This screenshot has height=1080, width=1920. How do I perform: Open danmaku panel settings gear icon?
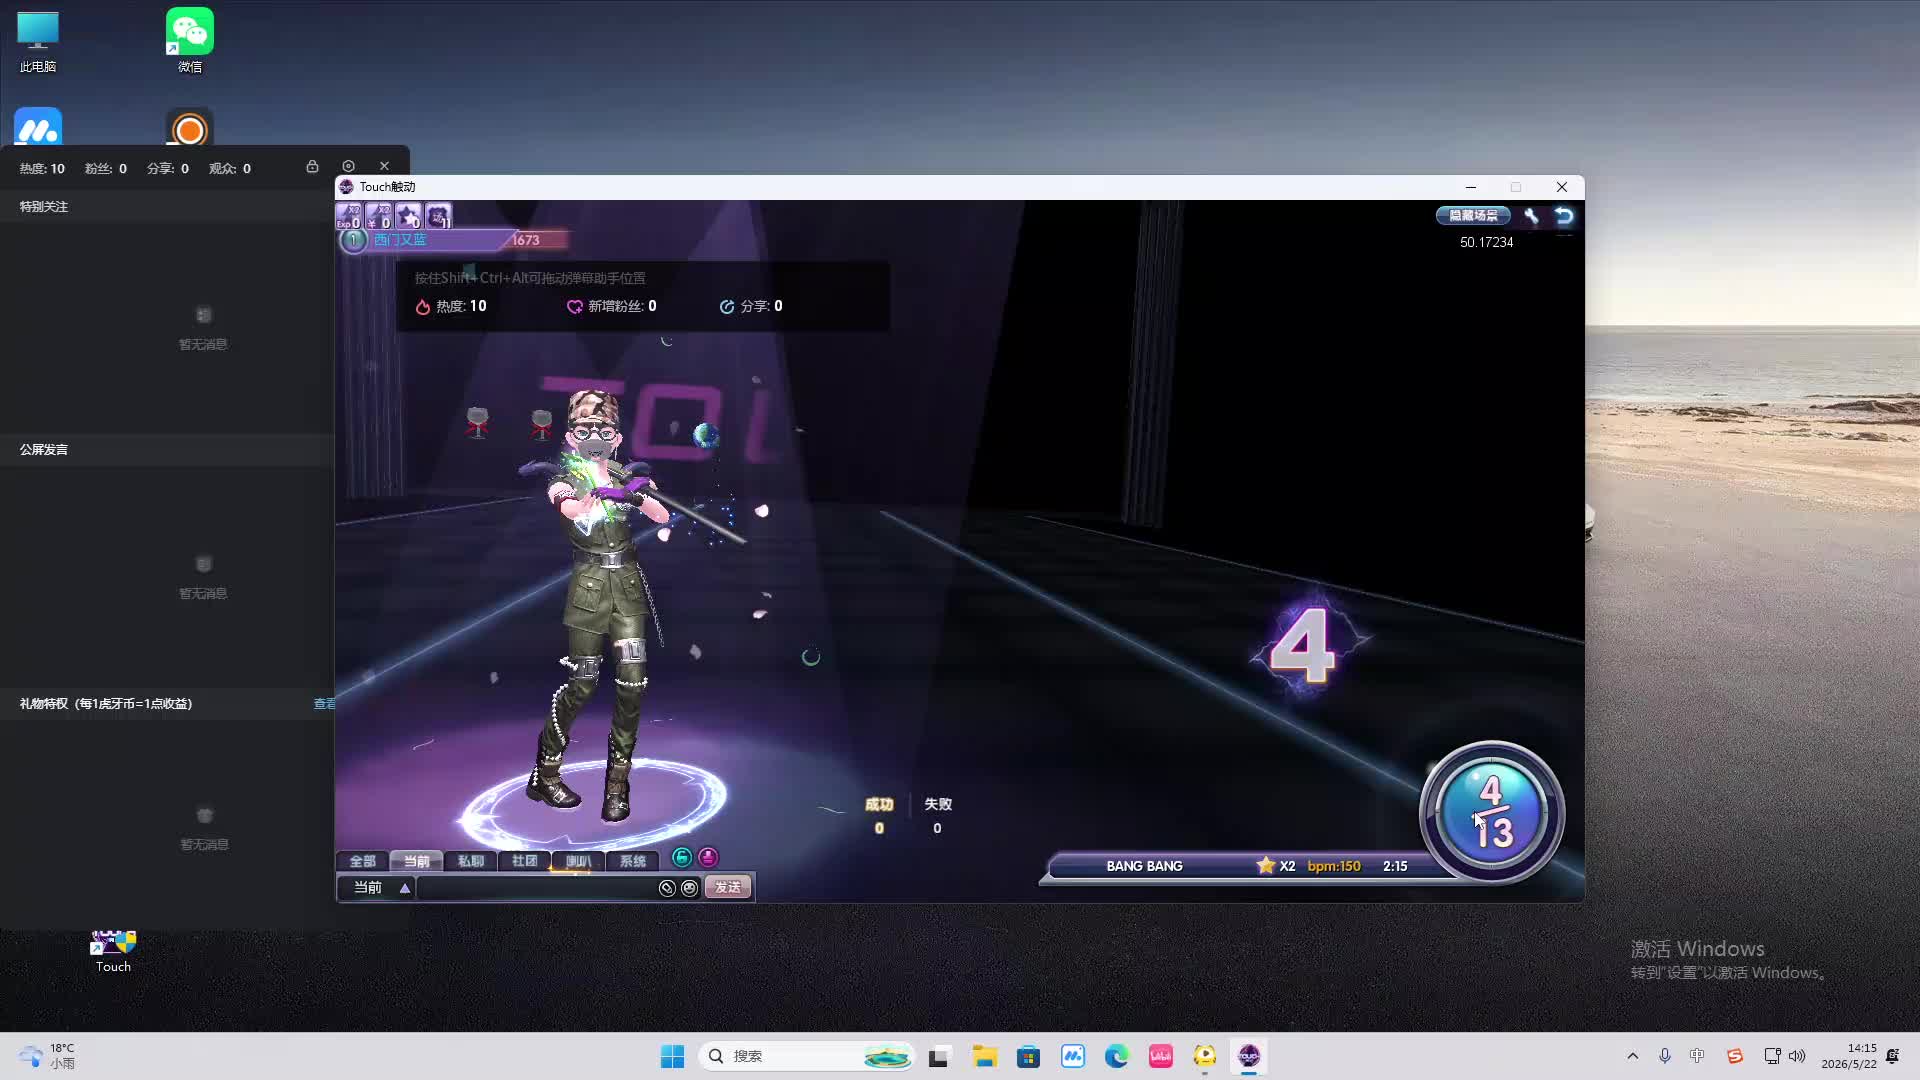click(348, 166)
